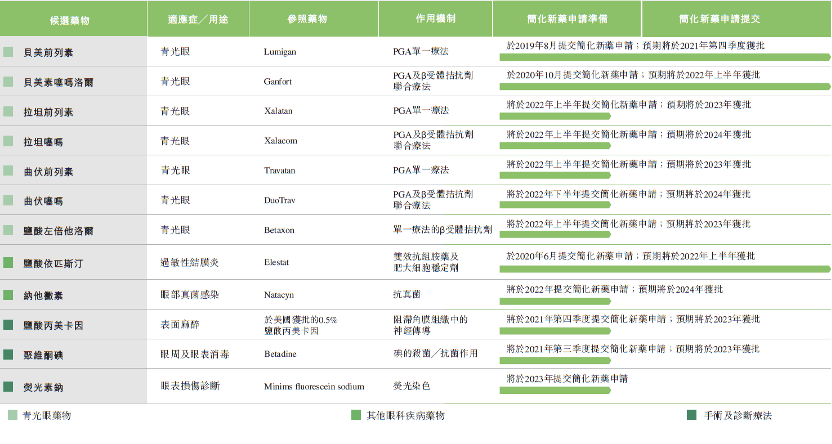This screenshot has width=832, height=444.
Task: Select reference drug Elestat
Action: 276,262
